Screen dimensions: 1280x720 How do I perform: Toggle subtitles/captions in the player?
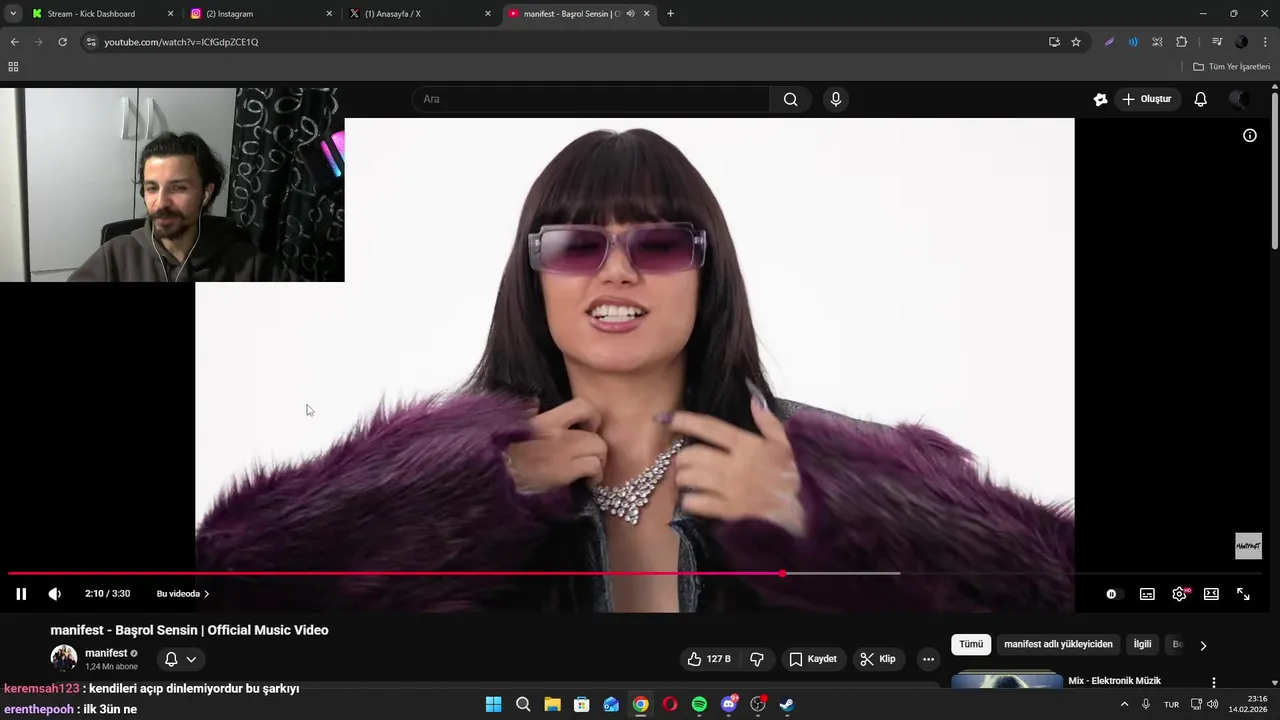1147,594
